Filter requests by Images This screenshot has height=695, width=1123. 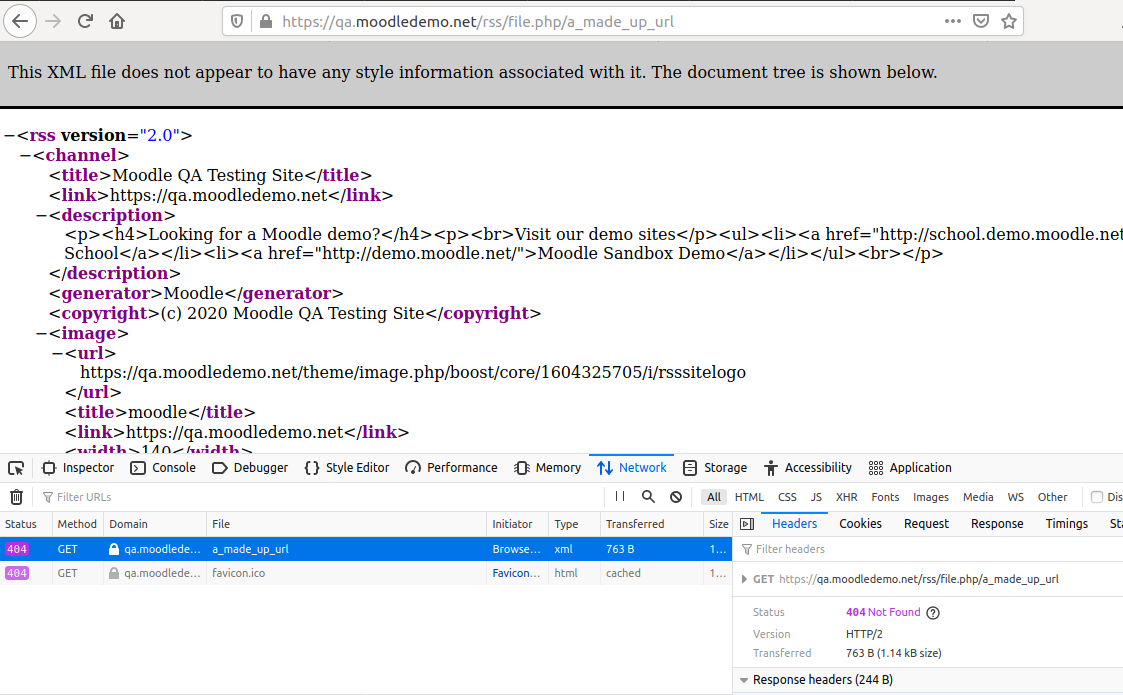coord(930,497)
